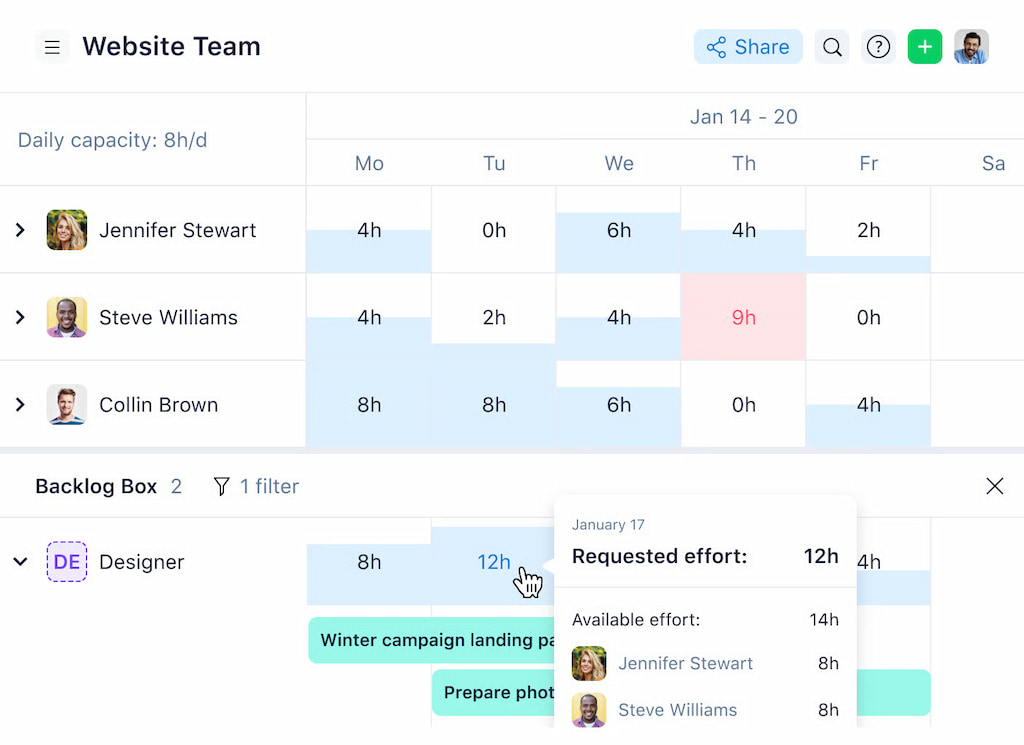Click the green plus button to create new item
The height and width of the screenshot is (745, 1024).
coord(925,46)
